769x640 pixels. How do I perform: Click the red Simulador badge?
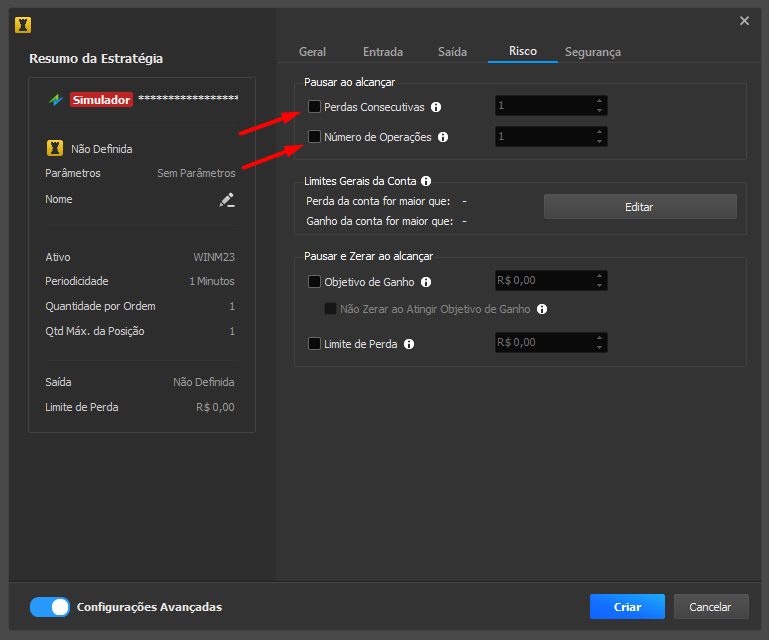pos(102,100)
